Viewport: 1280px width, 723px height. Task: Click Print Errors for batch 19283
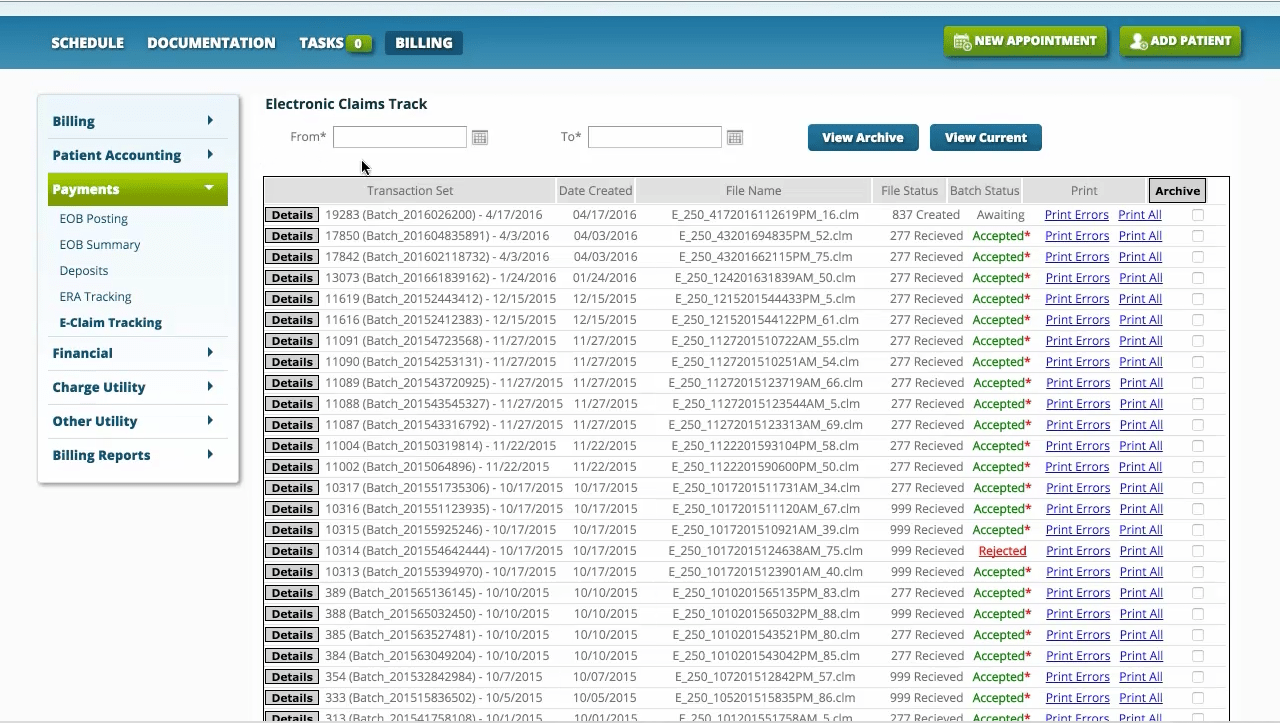(x=1077, y=215)
